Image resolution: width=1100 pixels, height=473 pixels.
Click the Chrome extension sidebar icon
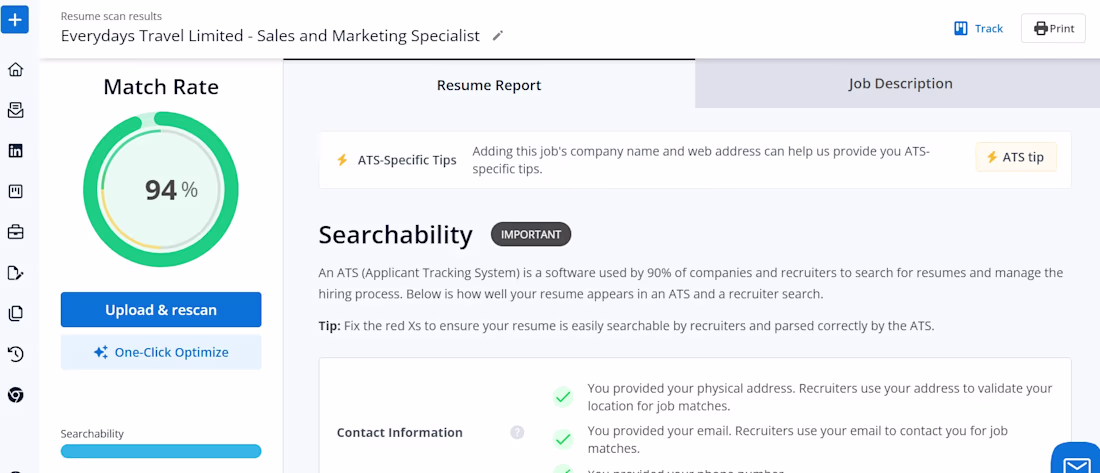15,395
